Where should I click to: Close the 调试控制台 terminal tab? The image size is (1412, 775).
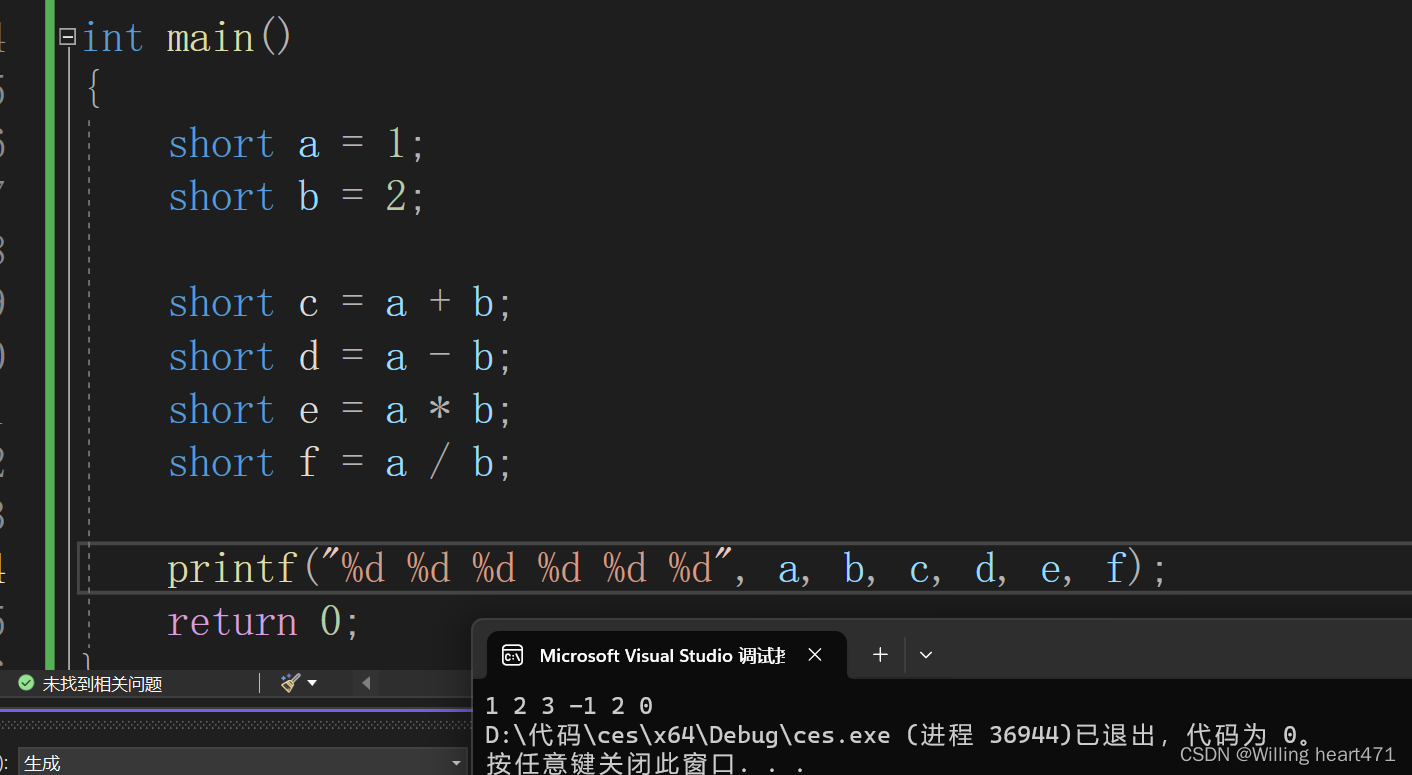click(814, 655)
